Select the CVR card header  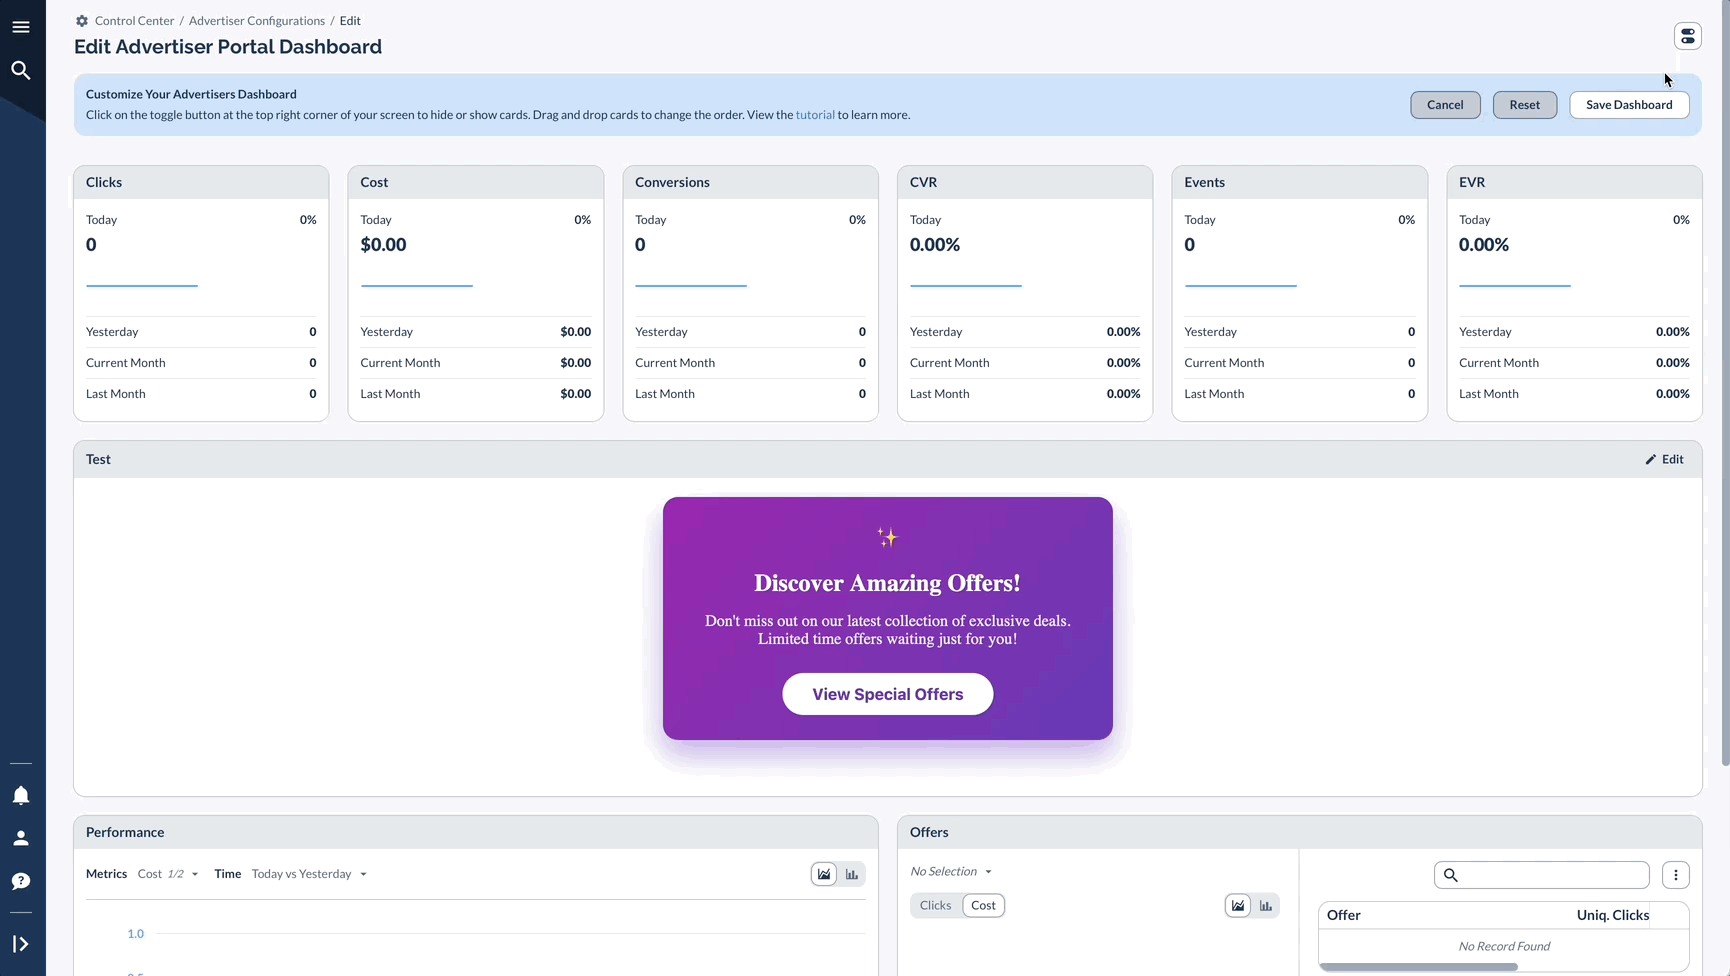1025,182
